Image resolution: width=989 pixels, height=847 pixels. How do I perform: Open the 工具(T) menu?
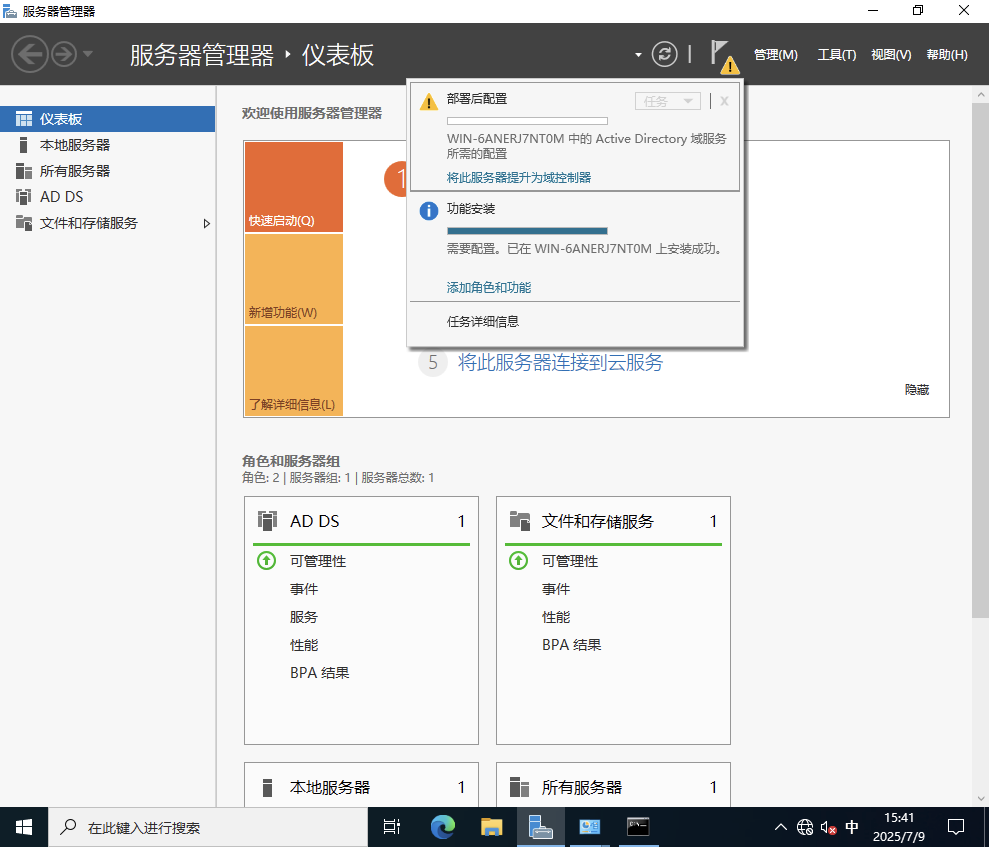836,55
